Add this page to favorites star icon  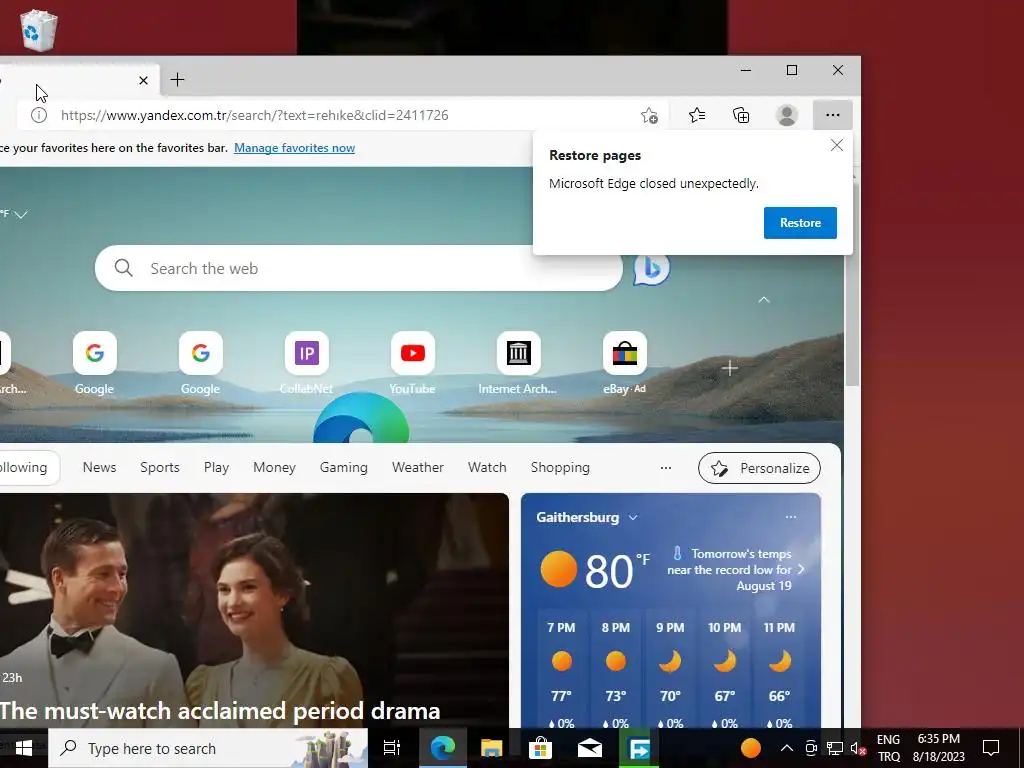[649, 116]
